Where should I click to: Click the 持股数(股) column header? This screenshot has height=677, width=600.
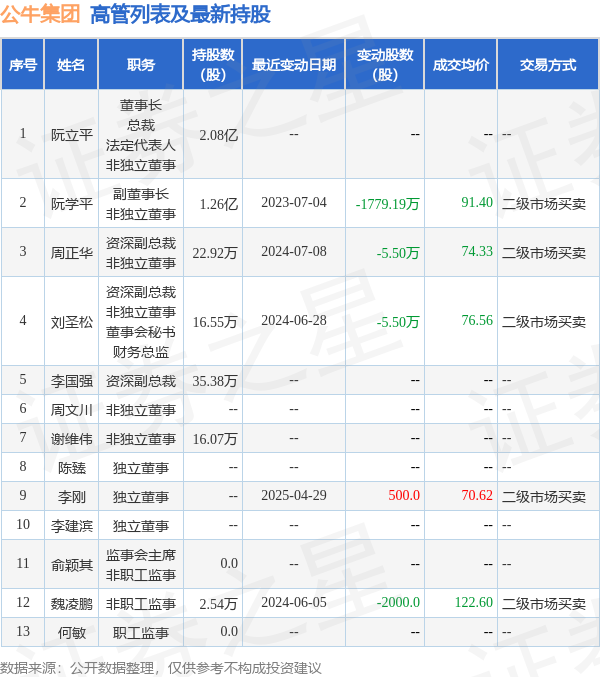pyautogui.click(x=213, y=65)
